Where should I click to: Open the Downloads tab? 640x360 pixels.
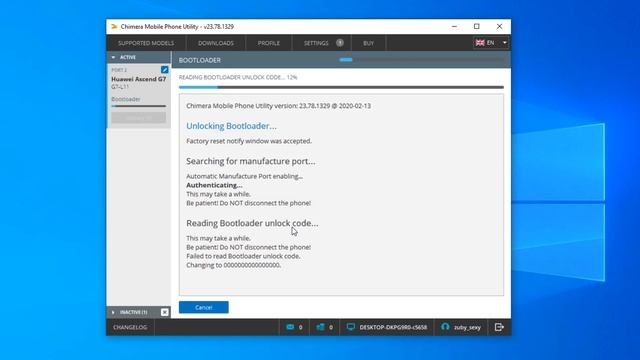[x=216, y=43]
